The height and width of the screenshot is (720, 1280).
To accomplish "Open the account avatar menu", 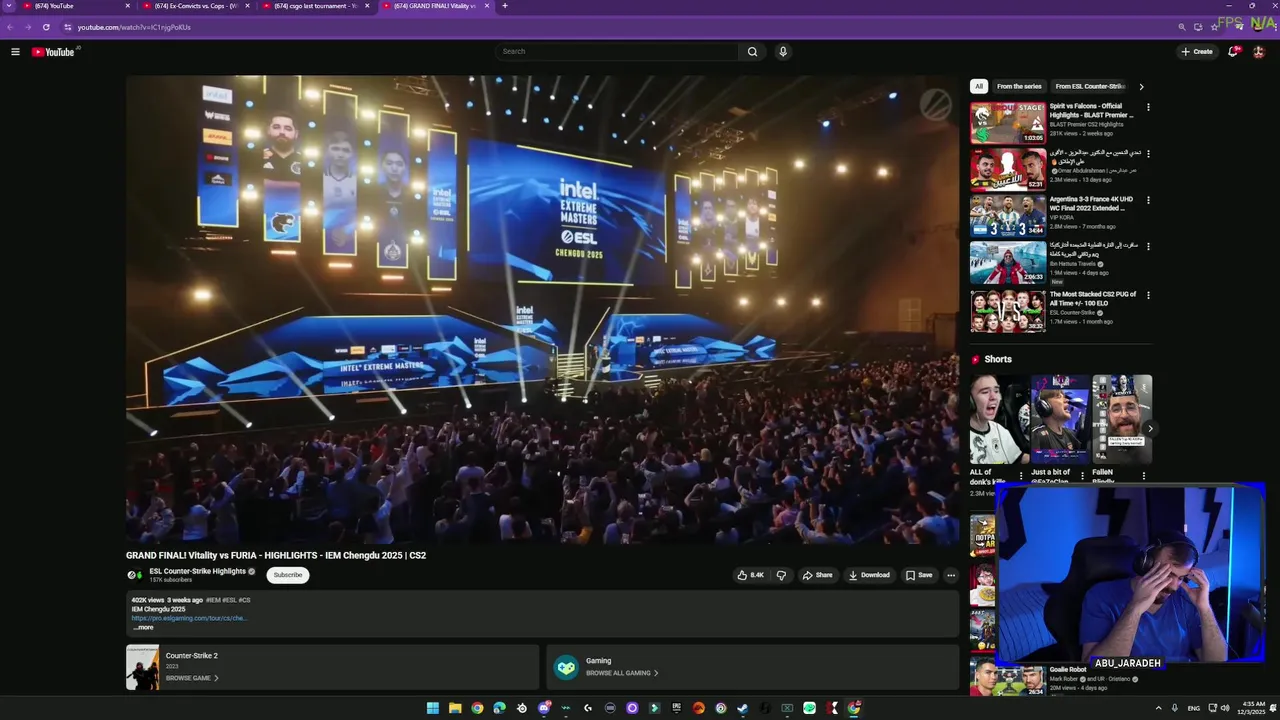I will pyautogui.click(x=1259, y=52).
